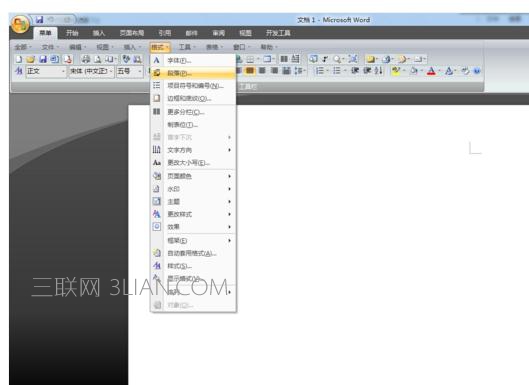Click the Columns toolbar icon
This screenshot has height=385, width=529.
coord(284,59)
